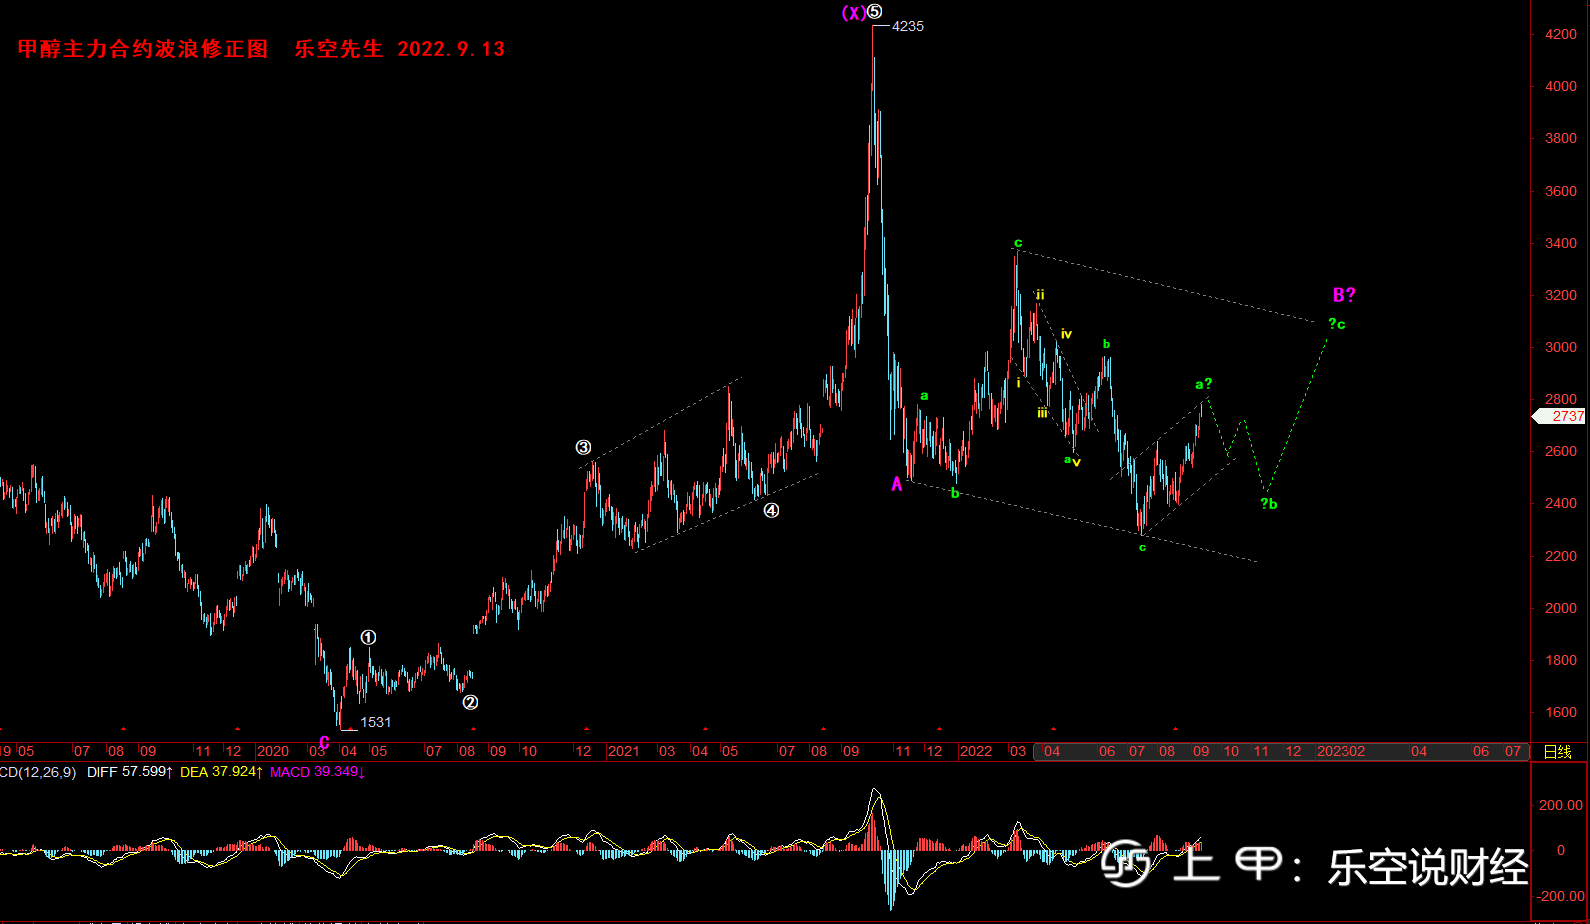Select the green a? wave label
Screen dimensions: 1590x924
(x=1204, y=384)
